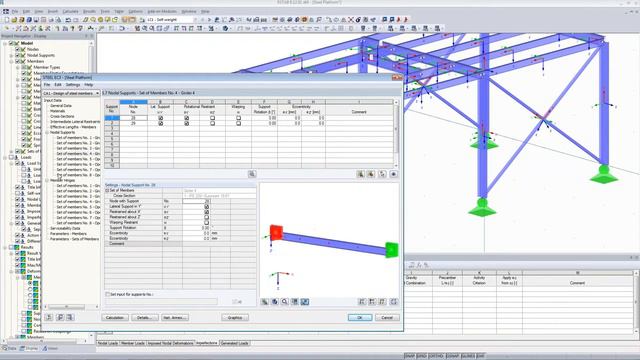Switch to Member Loads table tab

133,343
